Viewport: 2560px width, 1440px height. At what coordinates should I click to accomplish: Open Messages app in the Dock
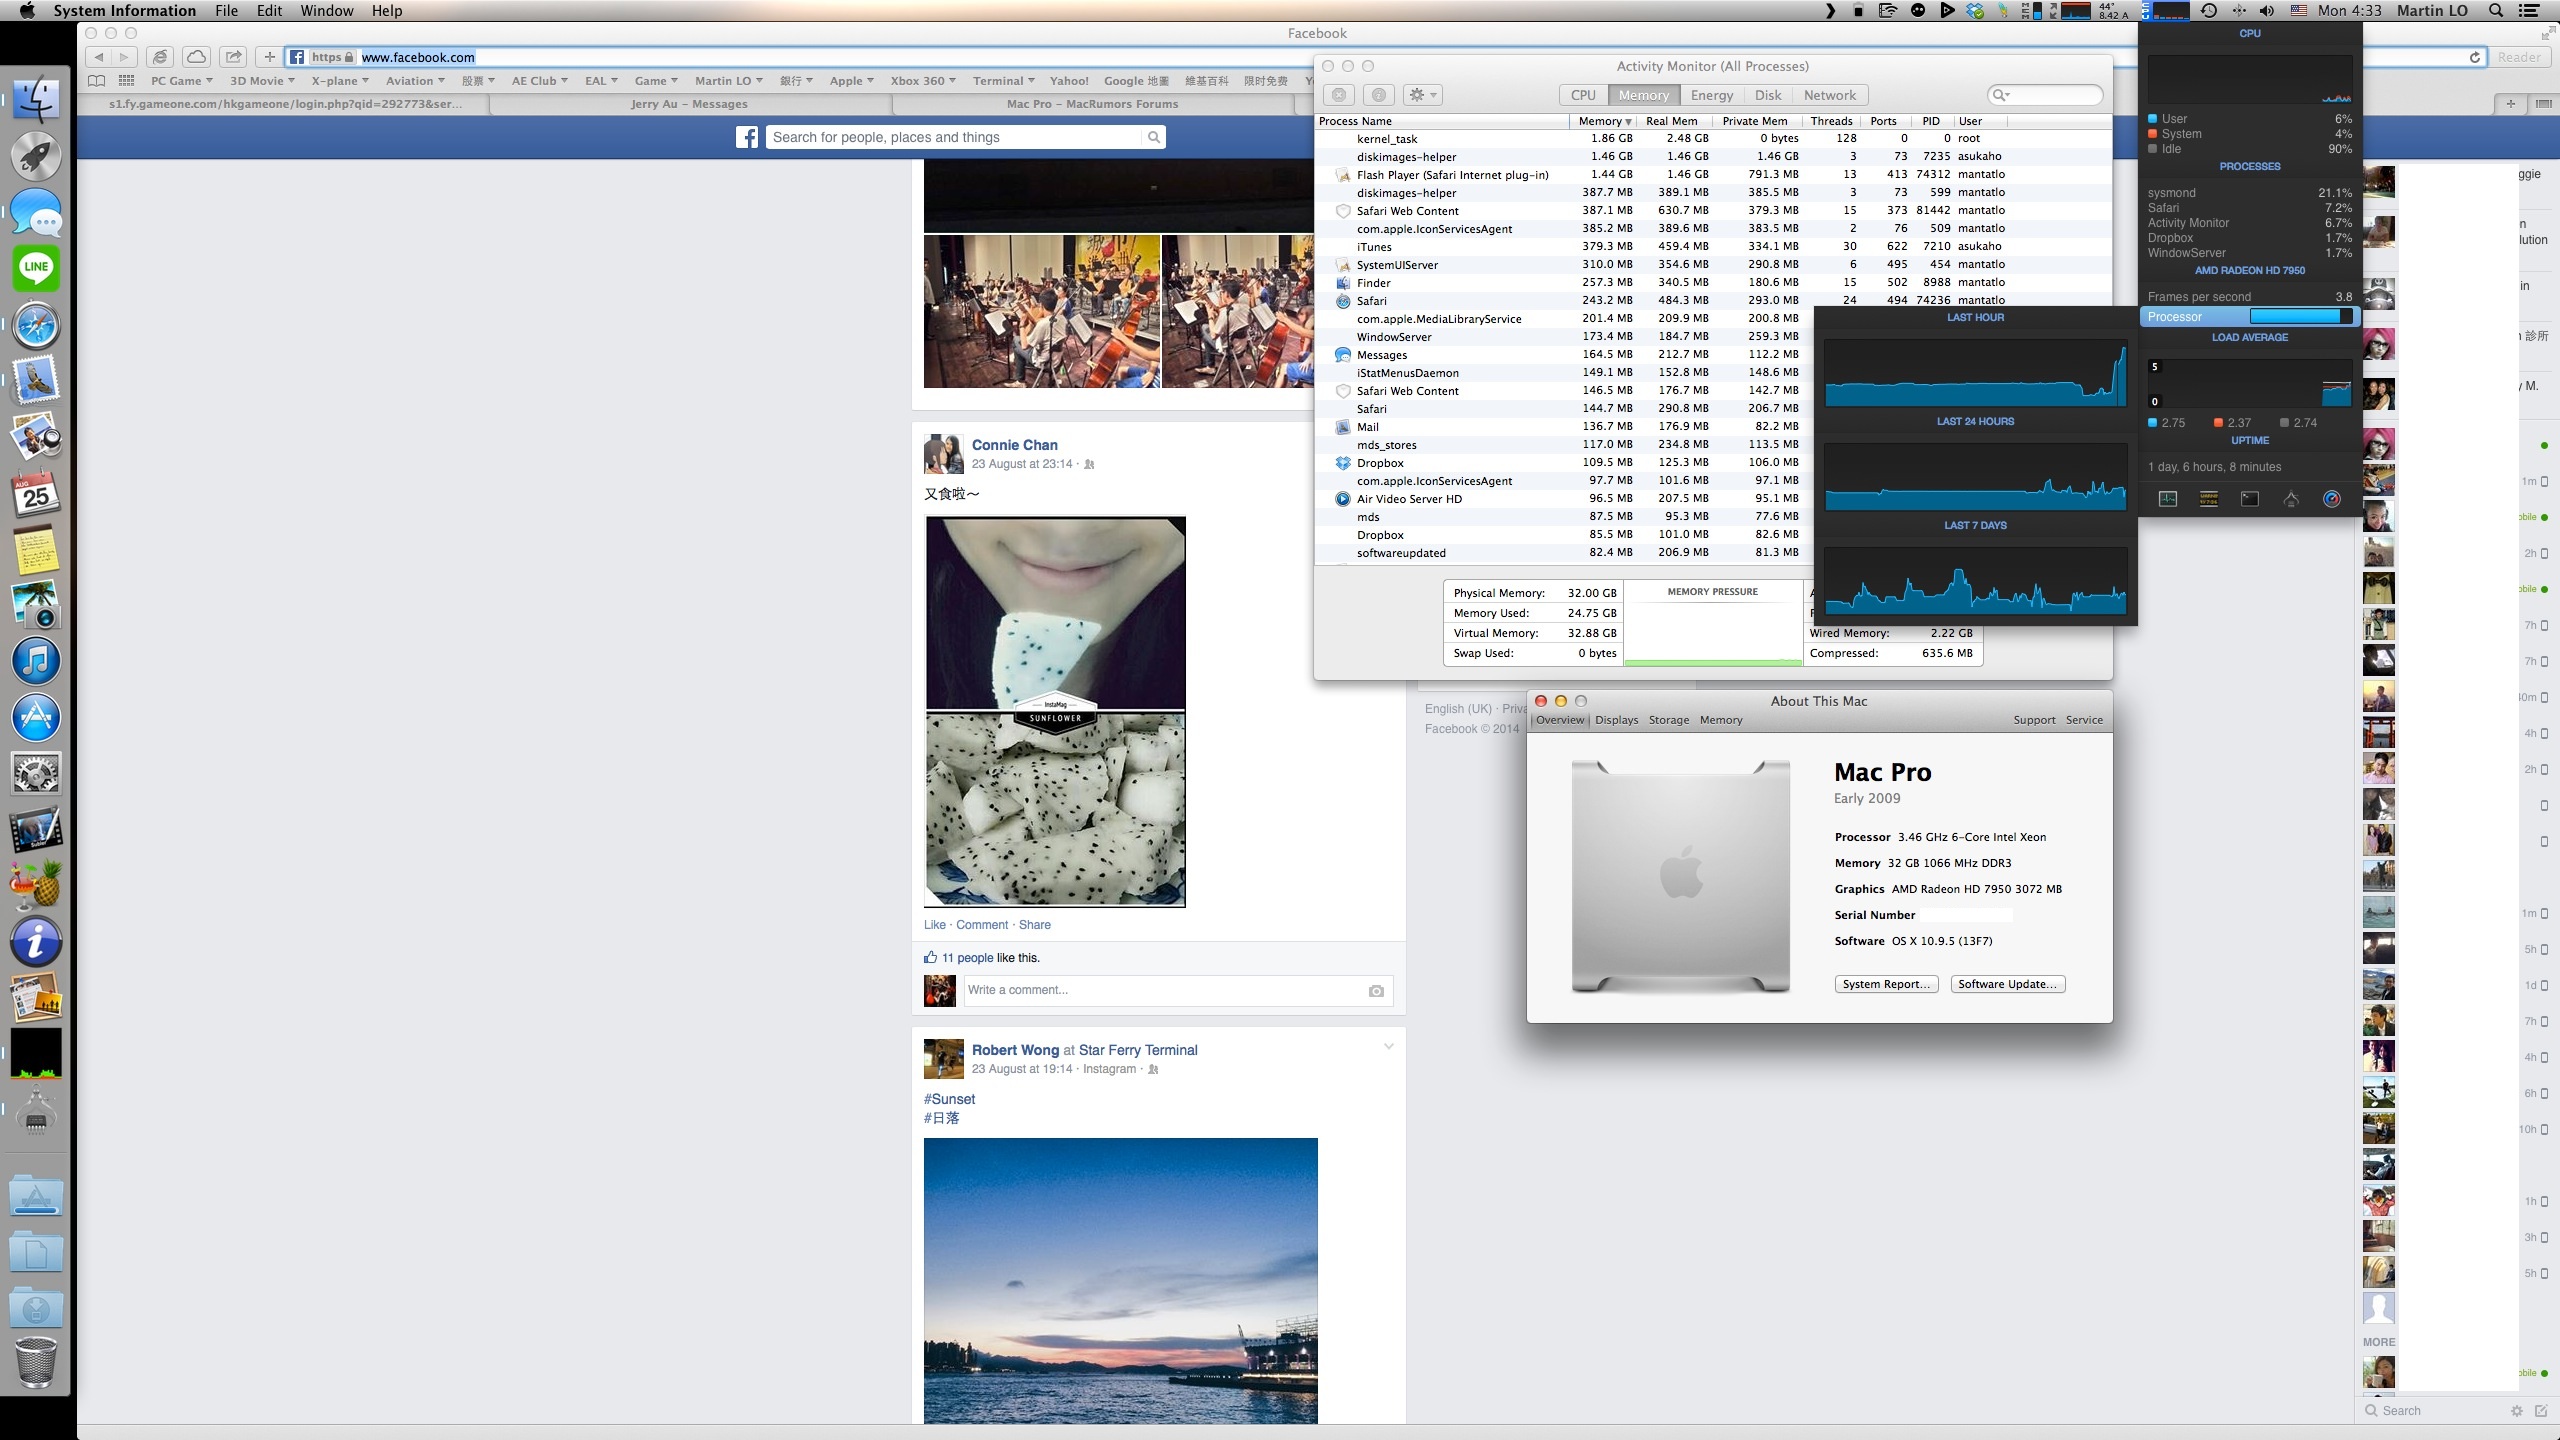[x=36, y=212]
